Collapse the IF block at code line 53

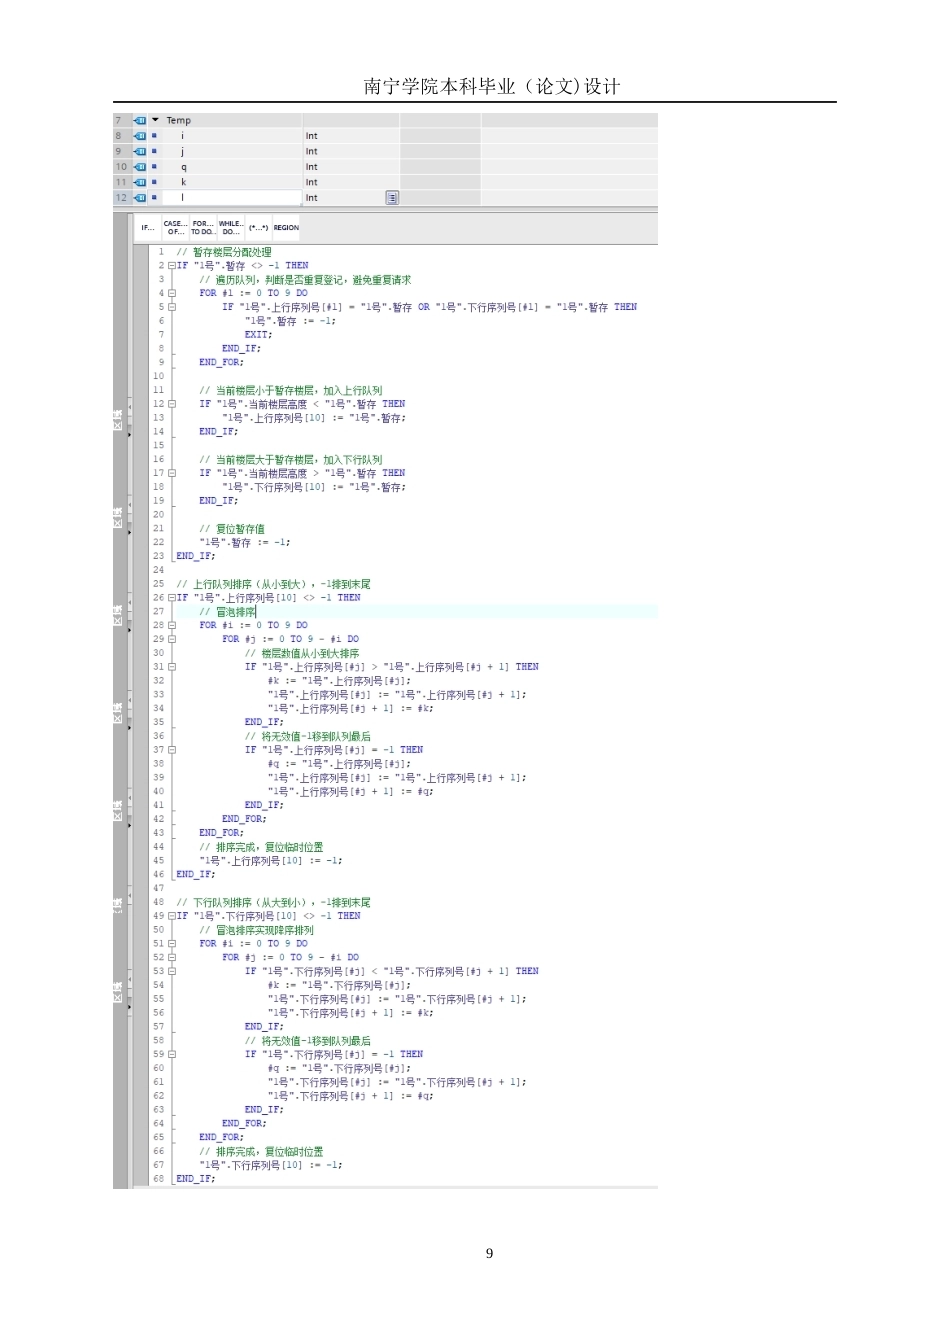tap(171, 971)
